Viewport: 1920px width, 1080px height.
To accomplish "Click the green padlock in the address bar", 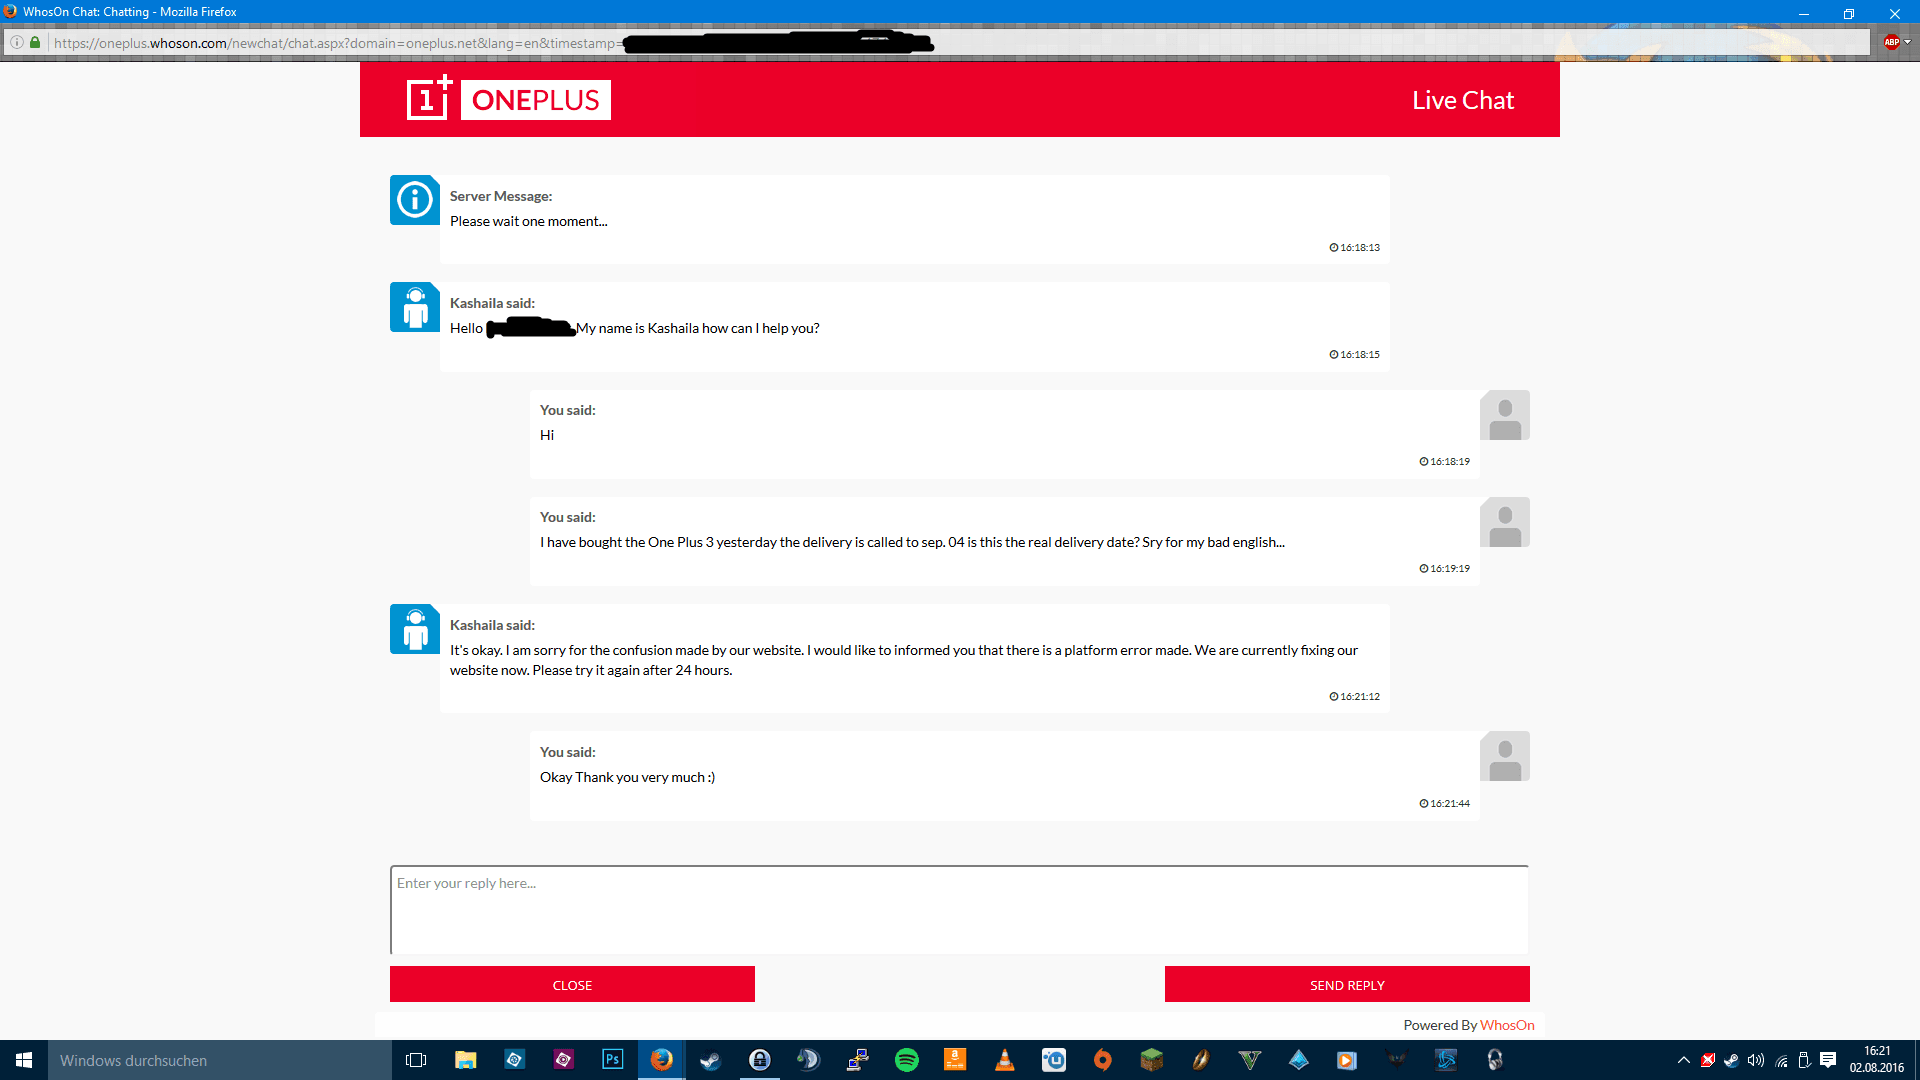I will [x=35, y=43].
